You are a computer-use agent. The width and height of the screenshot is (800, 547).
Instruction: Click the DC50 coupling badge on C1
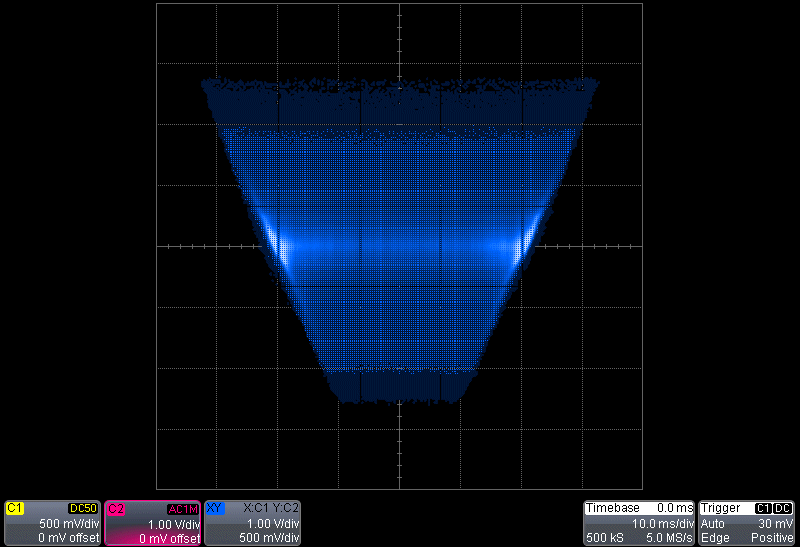[83, 508]
